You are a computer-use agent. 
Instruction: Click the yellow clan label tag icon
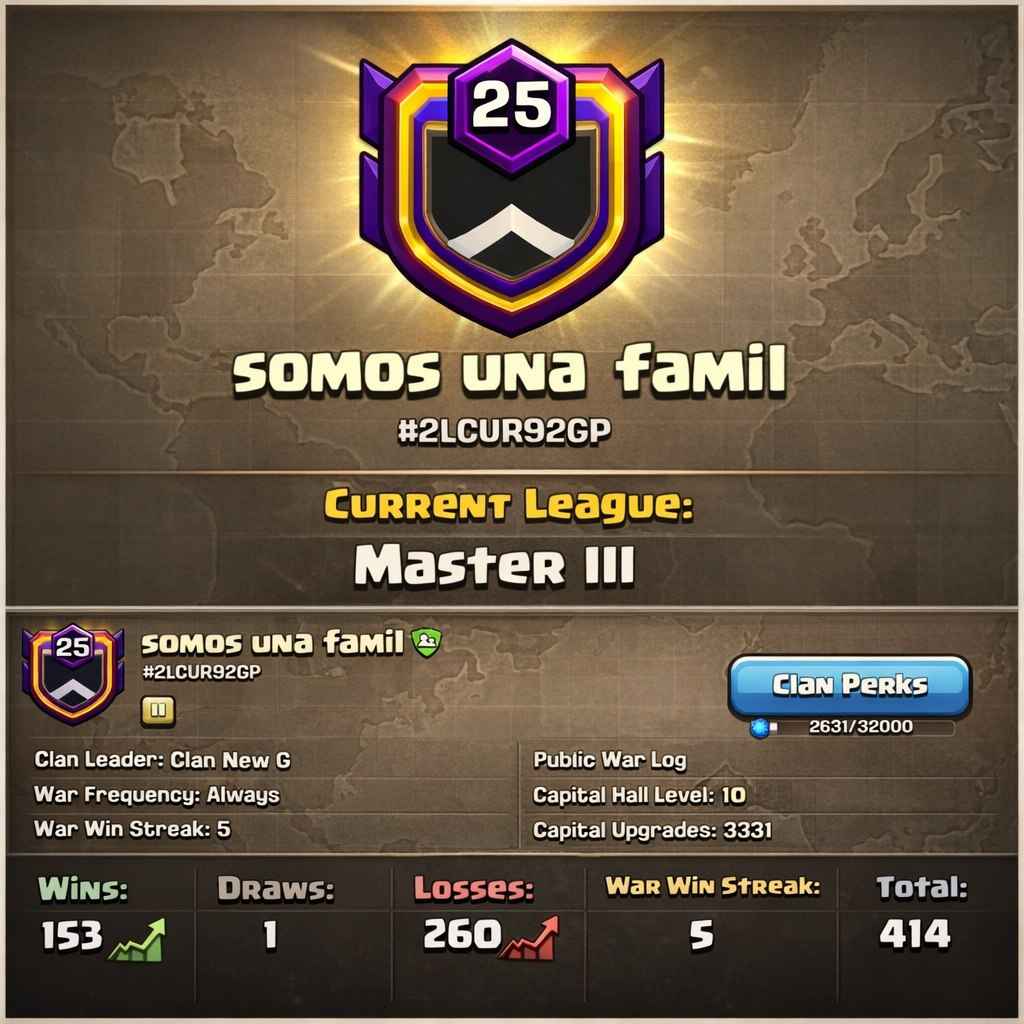pyautogui.click(x=158, y=711)
